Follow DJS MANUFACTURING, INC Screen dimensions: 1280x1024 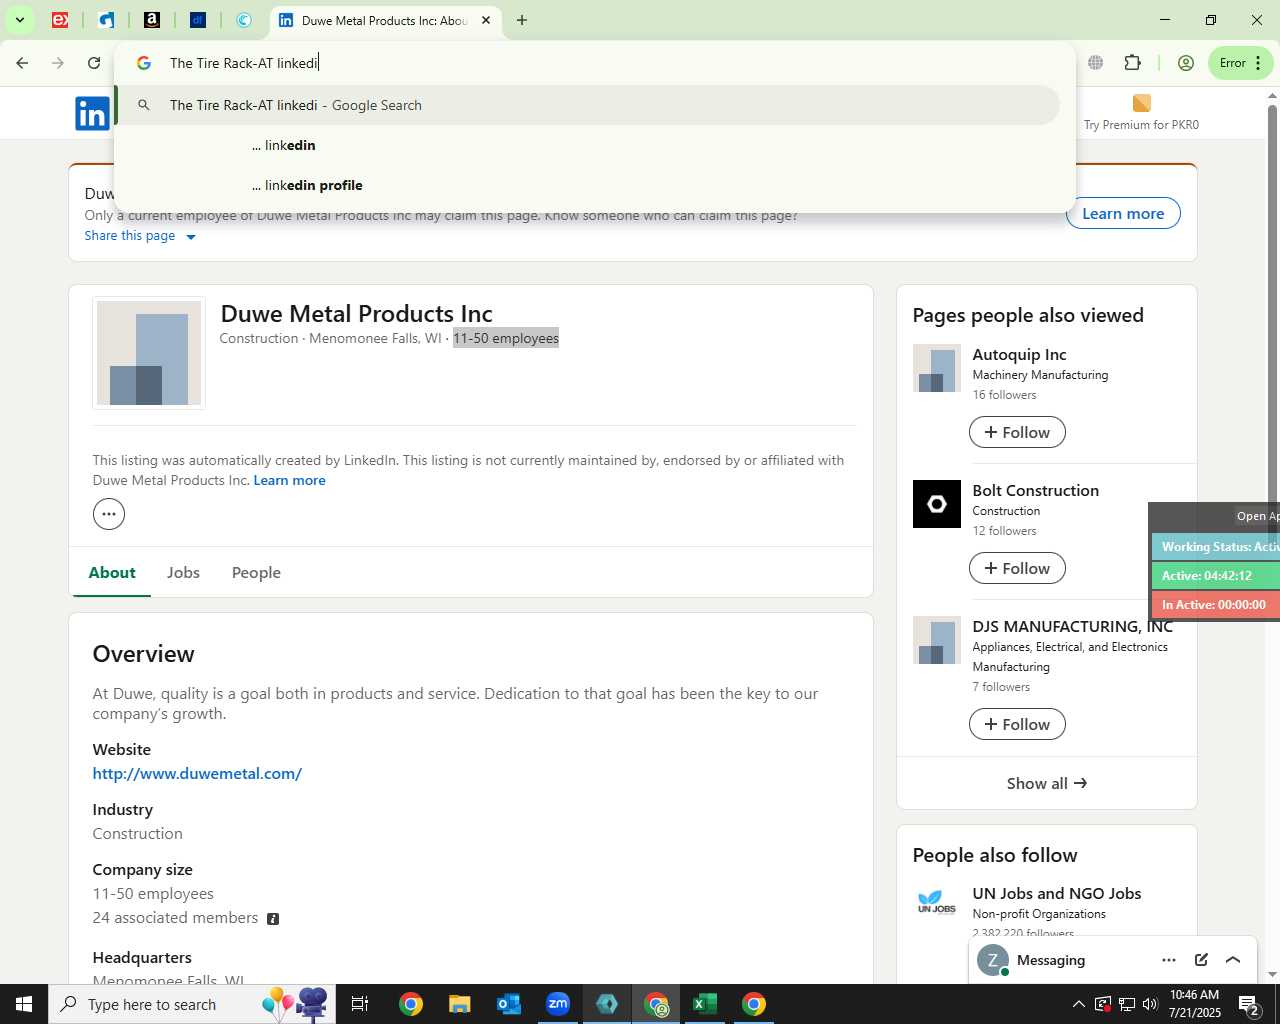tap(1017, 724)
